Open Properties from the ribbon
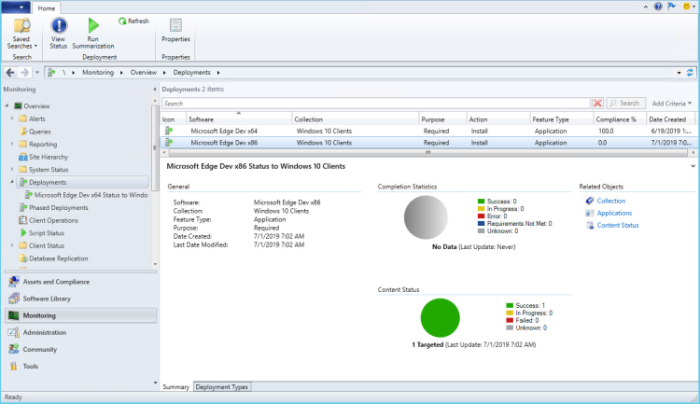Viewport: 700px width, 404px height. pos(175,30)
